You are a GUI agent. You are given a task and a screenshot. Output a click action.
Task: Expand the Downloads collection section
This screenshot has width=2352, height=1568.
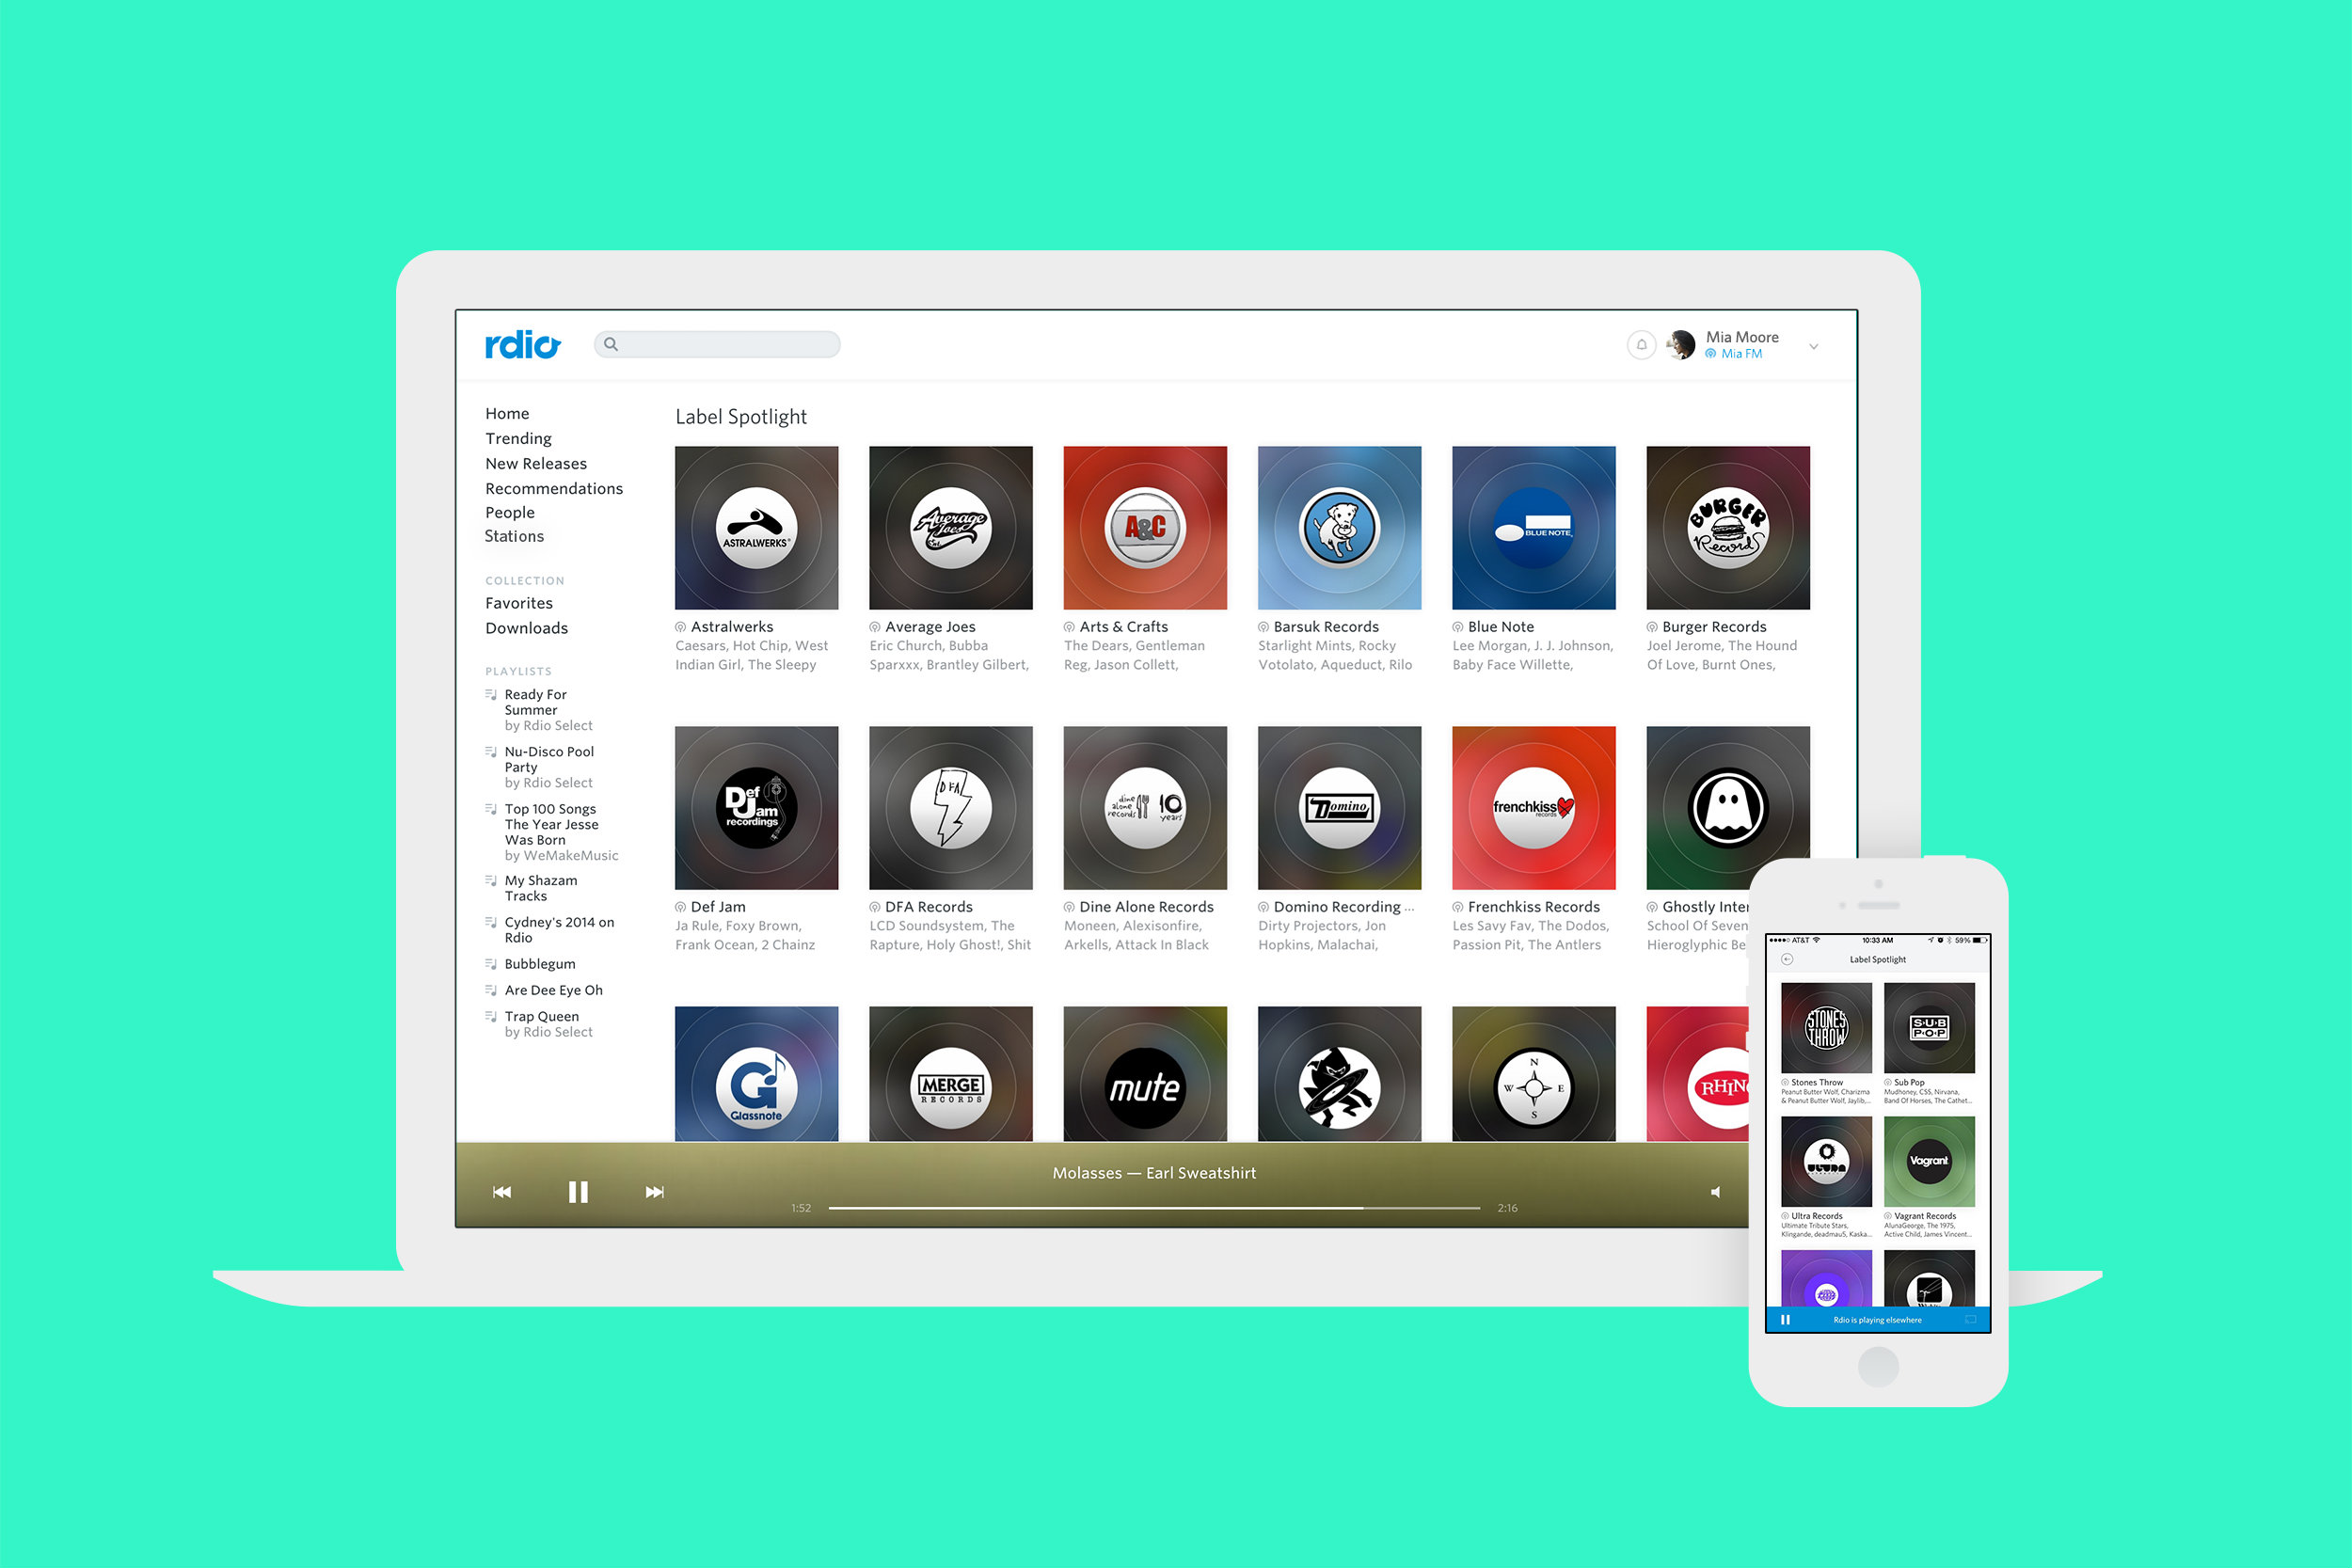click(529, 625)
